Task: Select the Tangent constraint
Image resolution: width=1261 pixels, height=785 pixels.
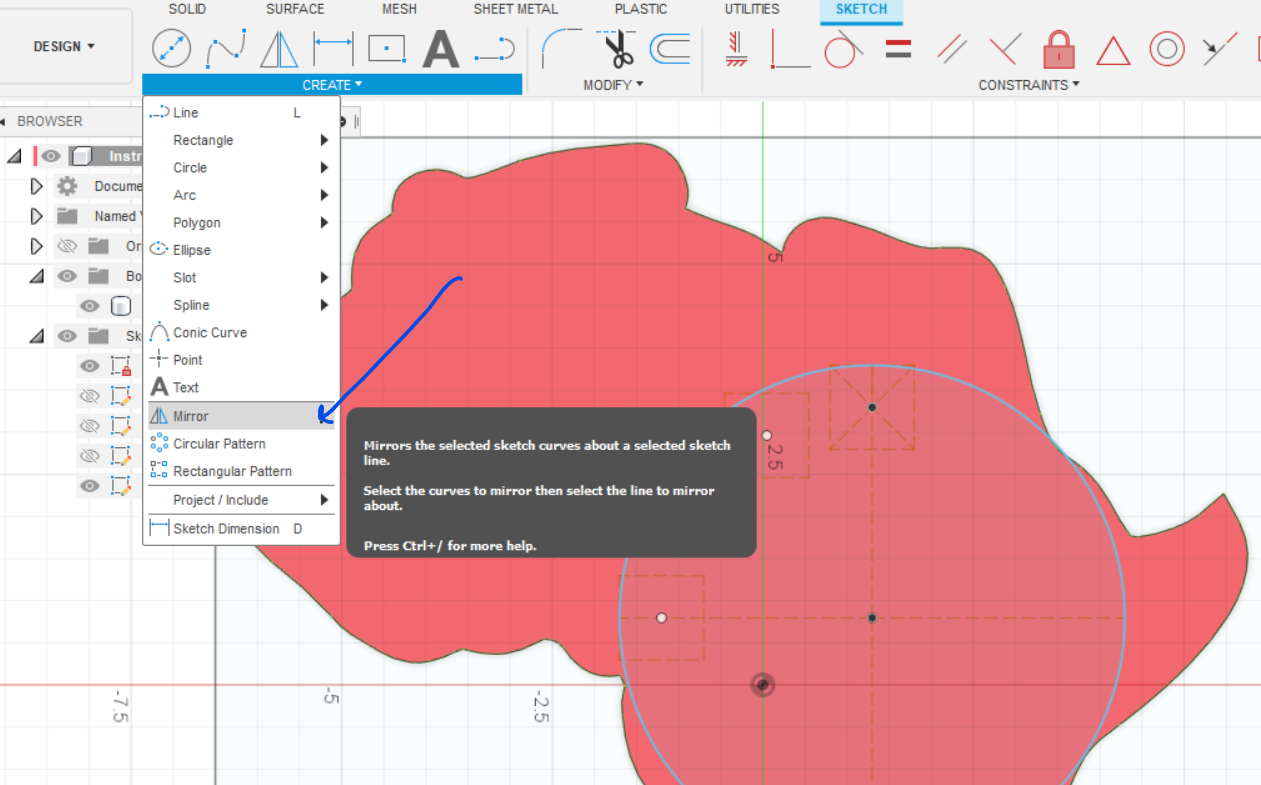Action: [x=843, y=47]
